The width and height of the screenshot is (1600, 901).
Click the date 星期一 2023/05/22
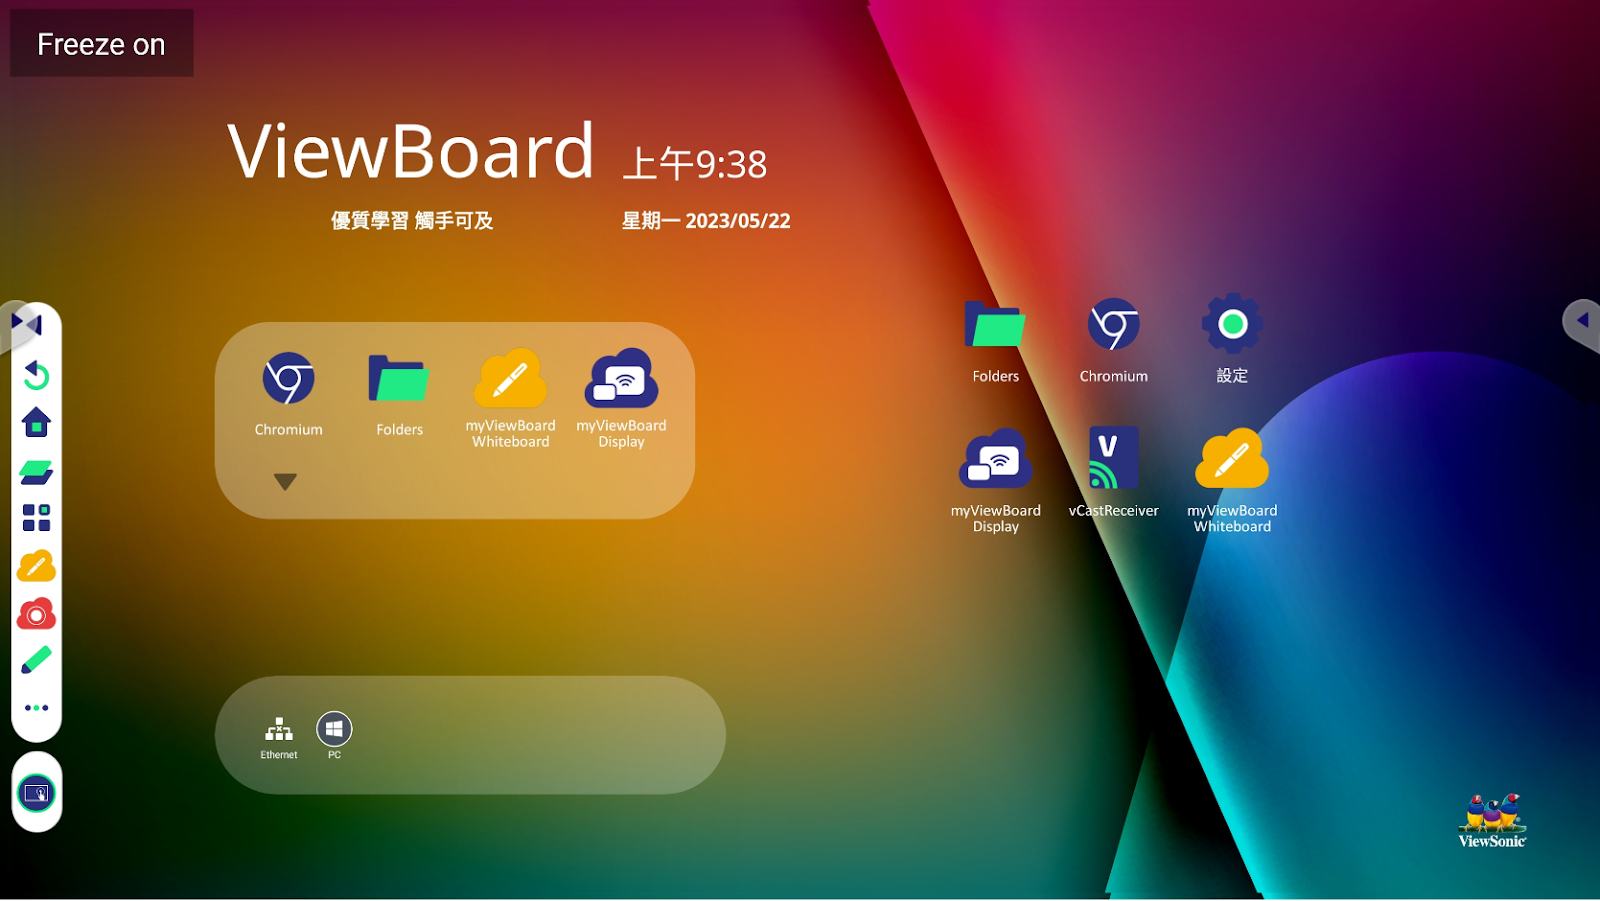706,221
